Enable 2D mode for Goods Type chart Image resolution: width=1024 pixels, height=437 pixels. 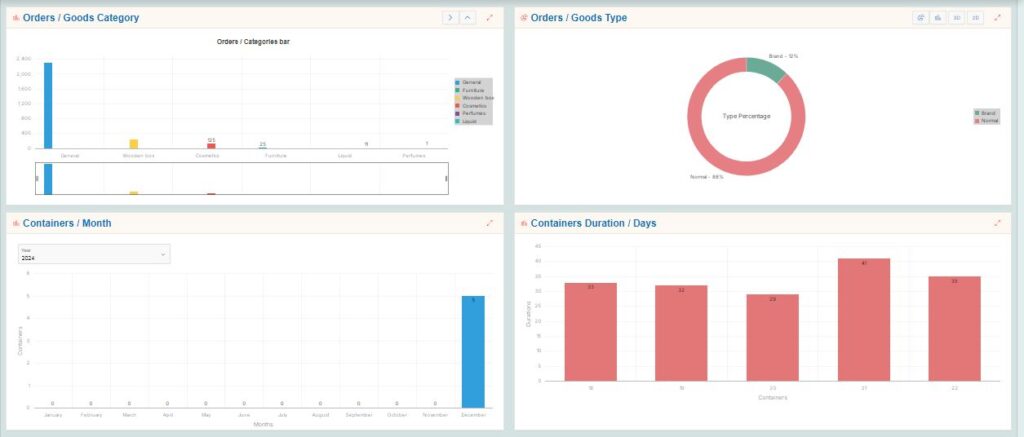975,18
